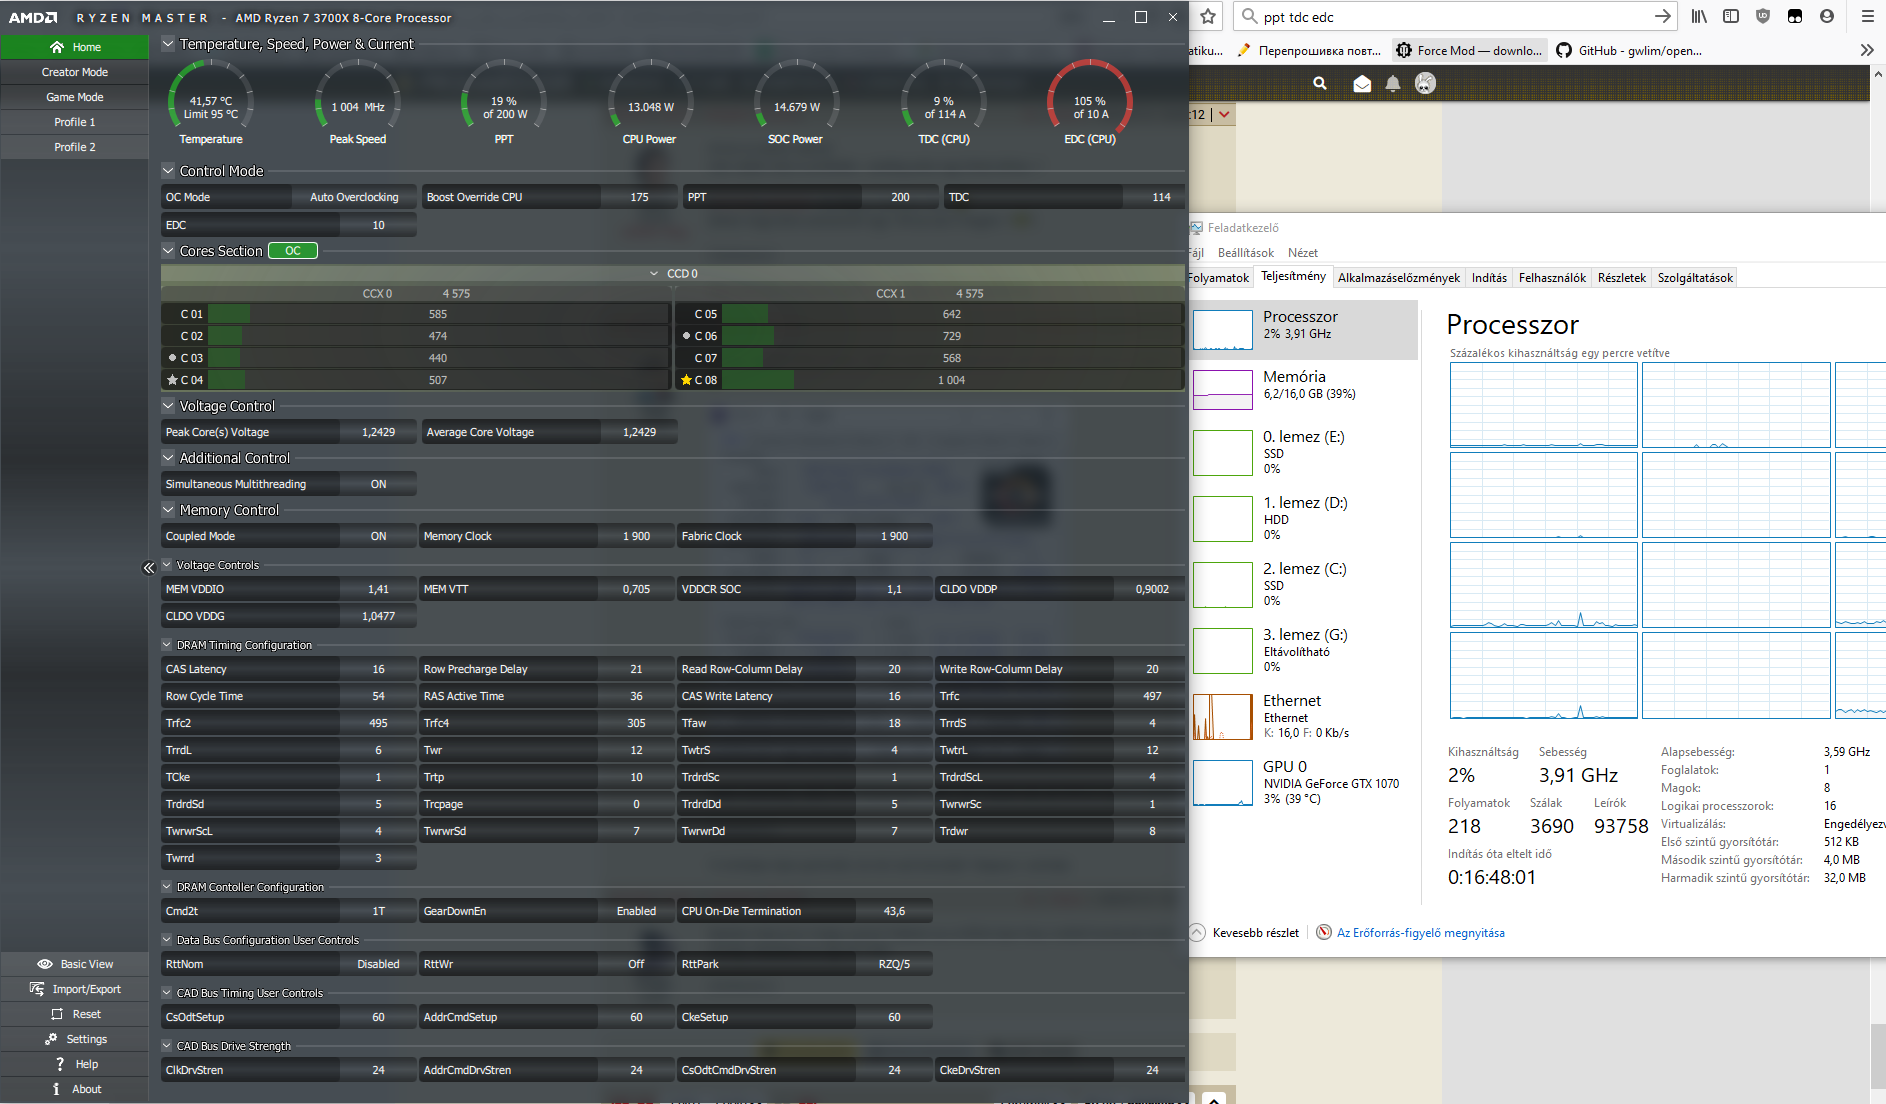Open the Firefox Library icon
This screenshot has height=1104, width=1886.
tap(1699, 16)
